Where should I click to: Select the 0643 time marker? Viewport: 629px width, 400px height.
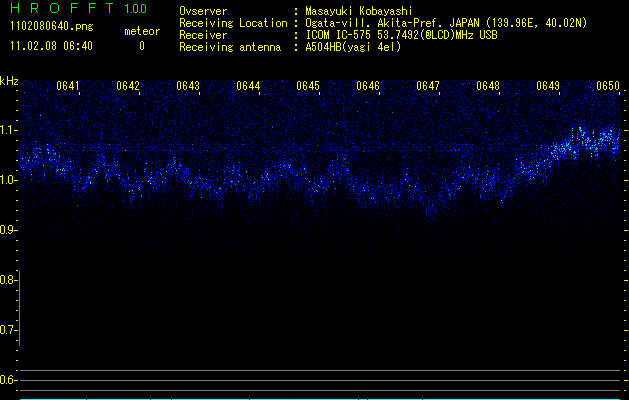[x=188, y=86]
